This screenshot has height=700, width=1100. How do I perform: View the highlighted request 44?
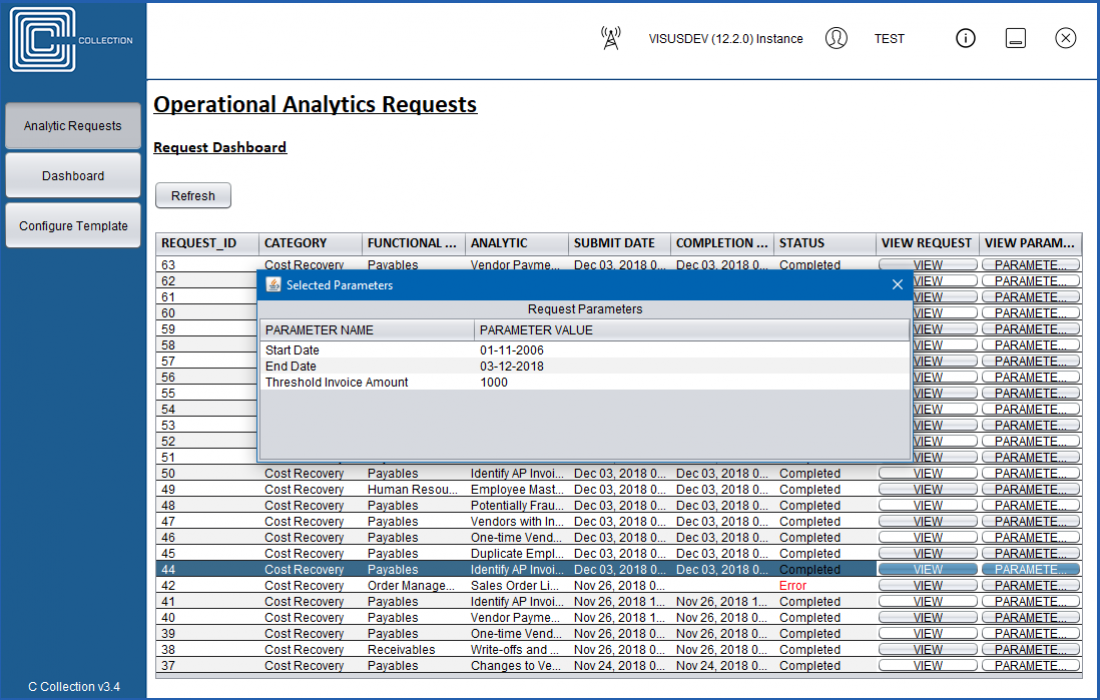[x=927, y=570]
